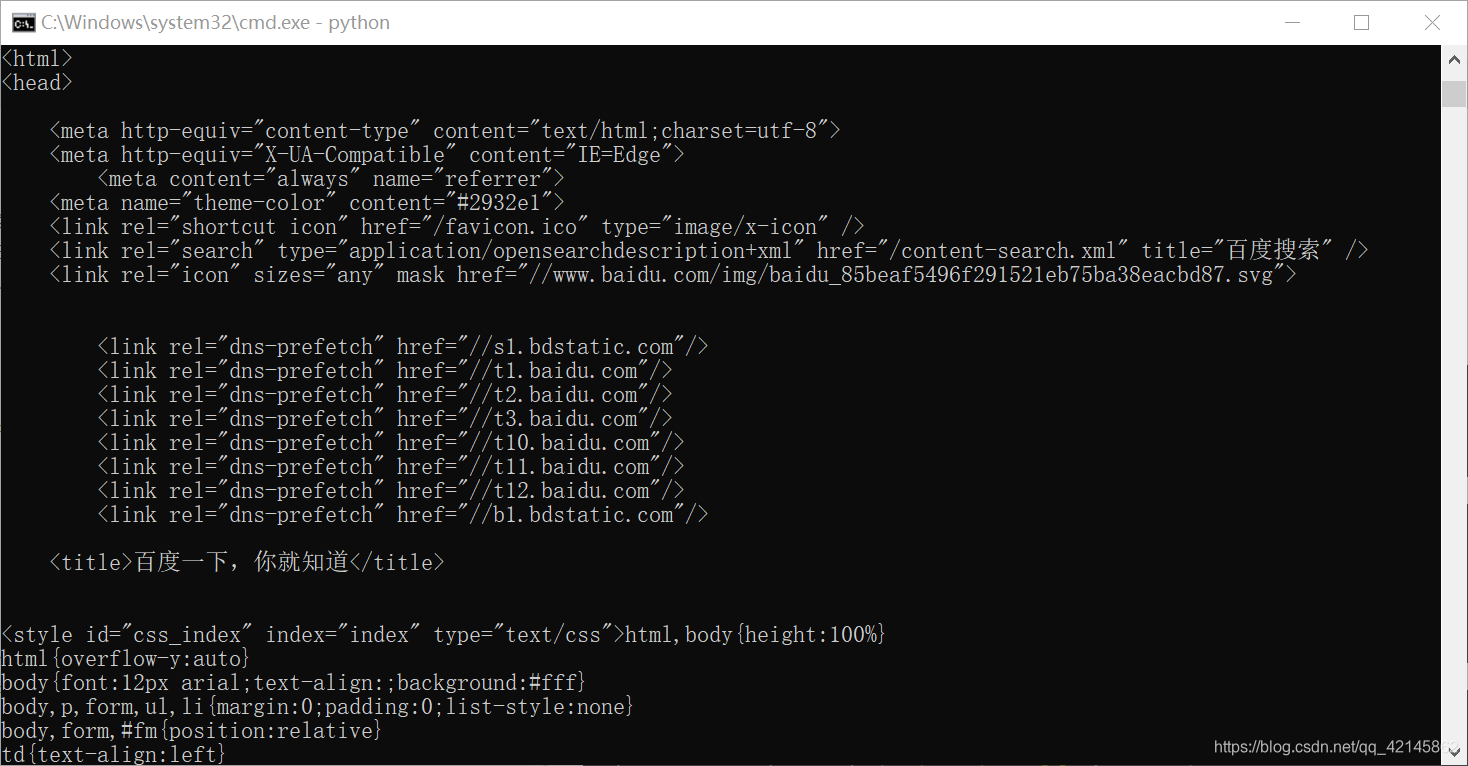Click the dns-prefetch t10.baidu.com line
This screenshot has width=1468, height=766.
(391, 443)
